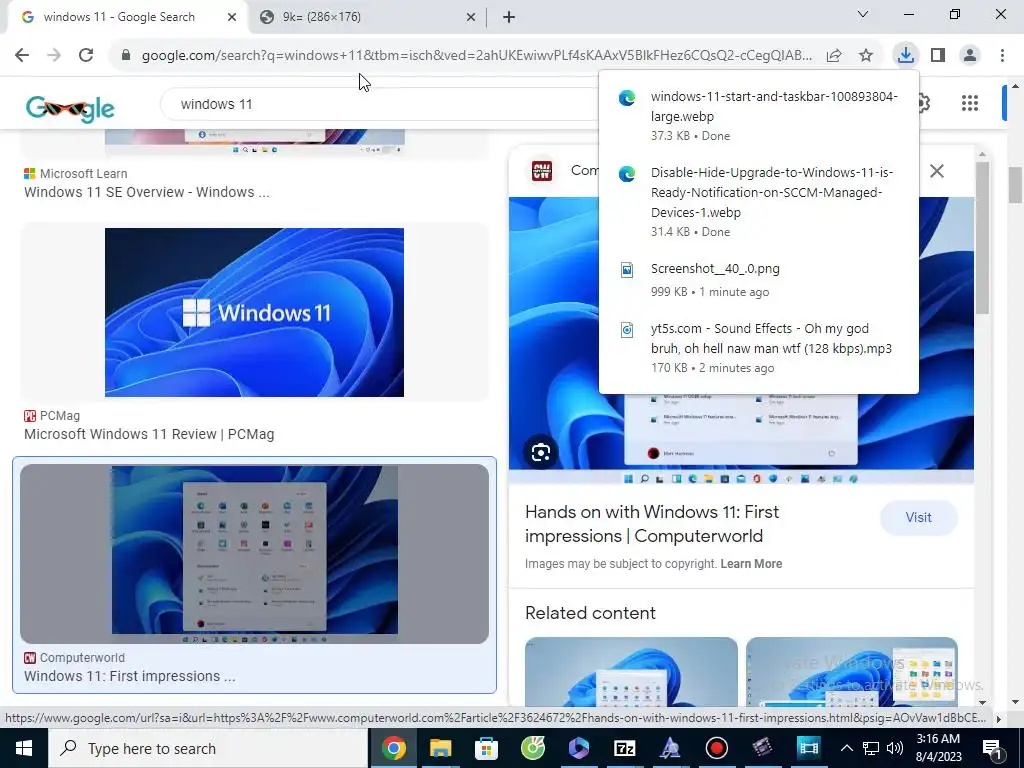Screen dimensions: 1024x768
Task: Open the Chrome side panel icon
Action: [x=938, y=55]
